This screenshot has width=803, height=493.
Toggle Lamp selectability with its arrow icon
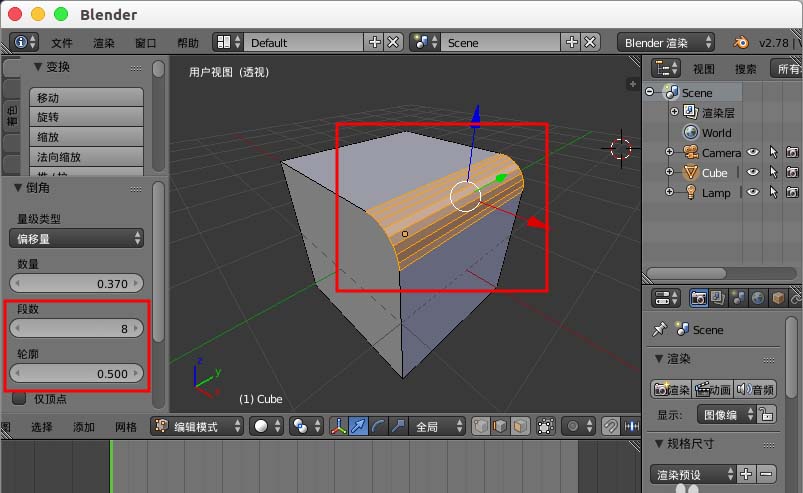tap(773, 192)
